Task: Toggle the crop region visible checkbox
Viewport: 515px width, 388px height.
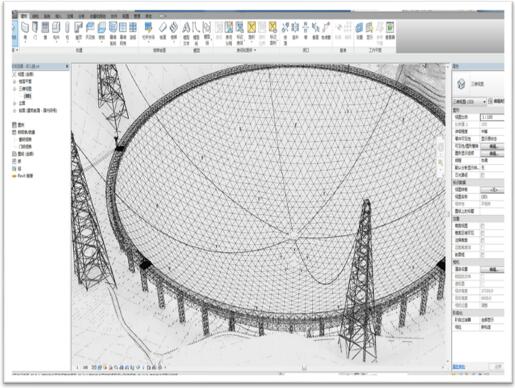Action: [482, 233]
